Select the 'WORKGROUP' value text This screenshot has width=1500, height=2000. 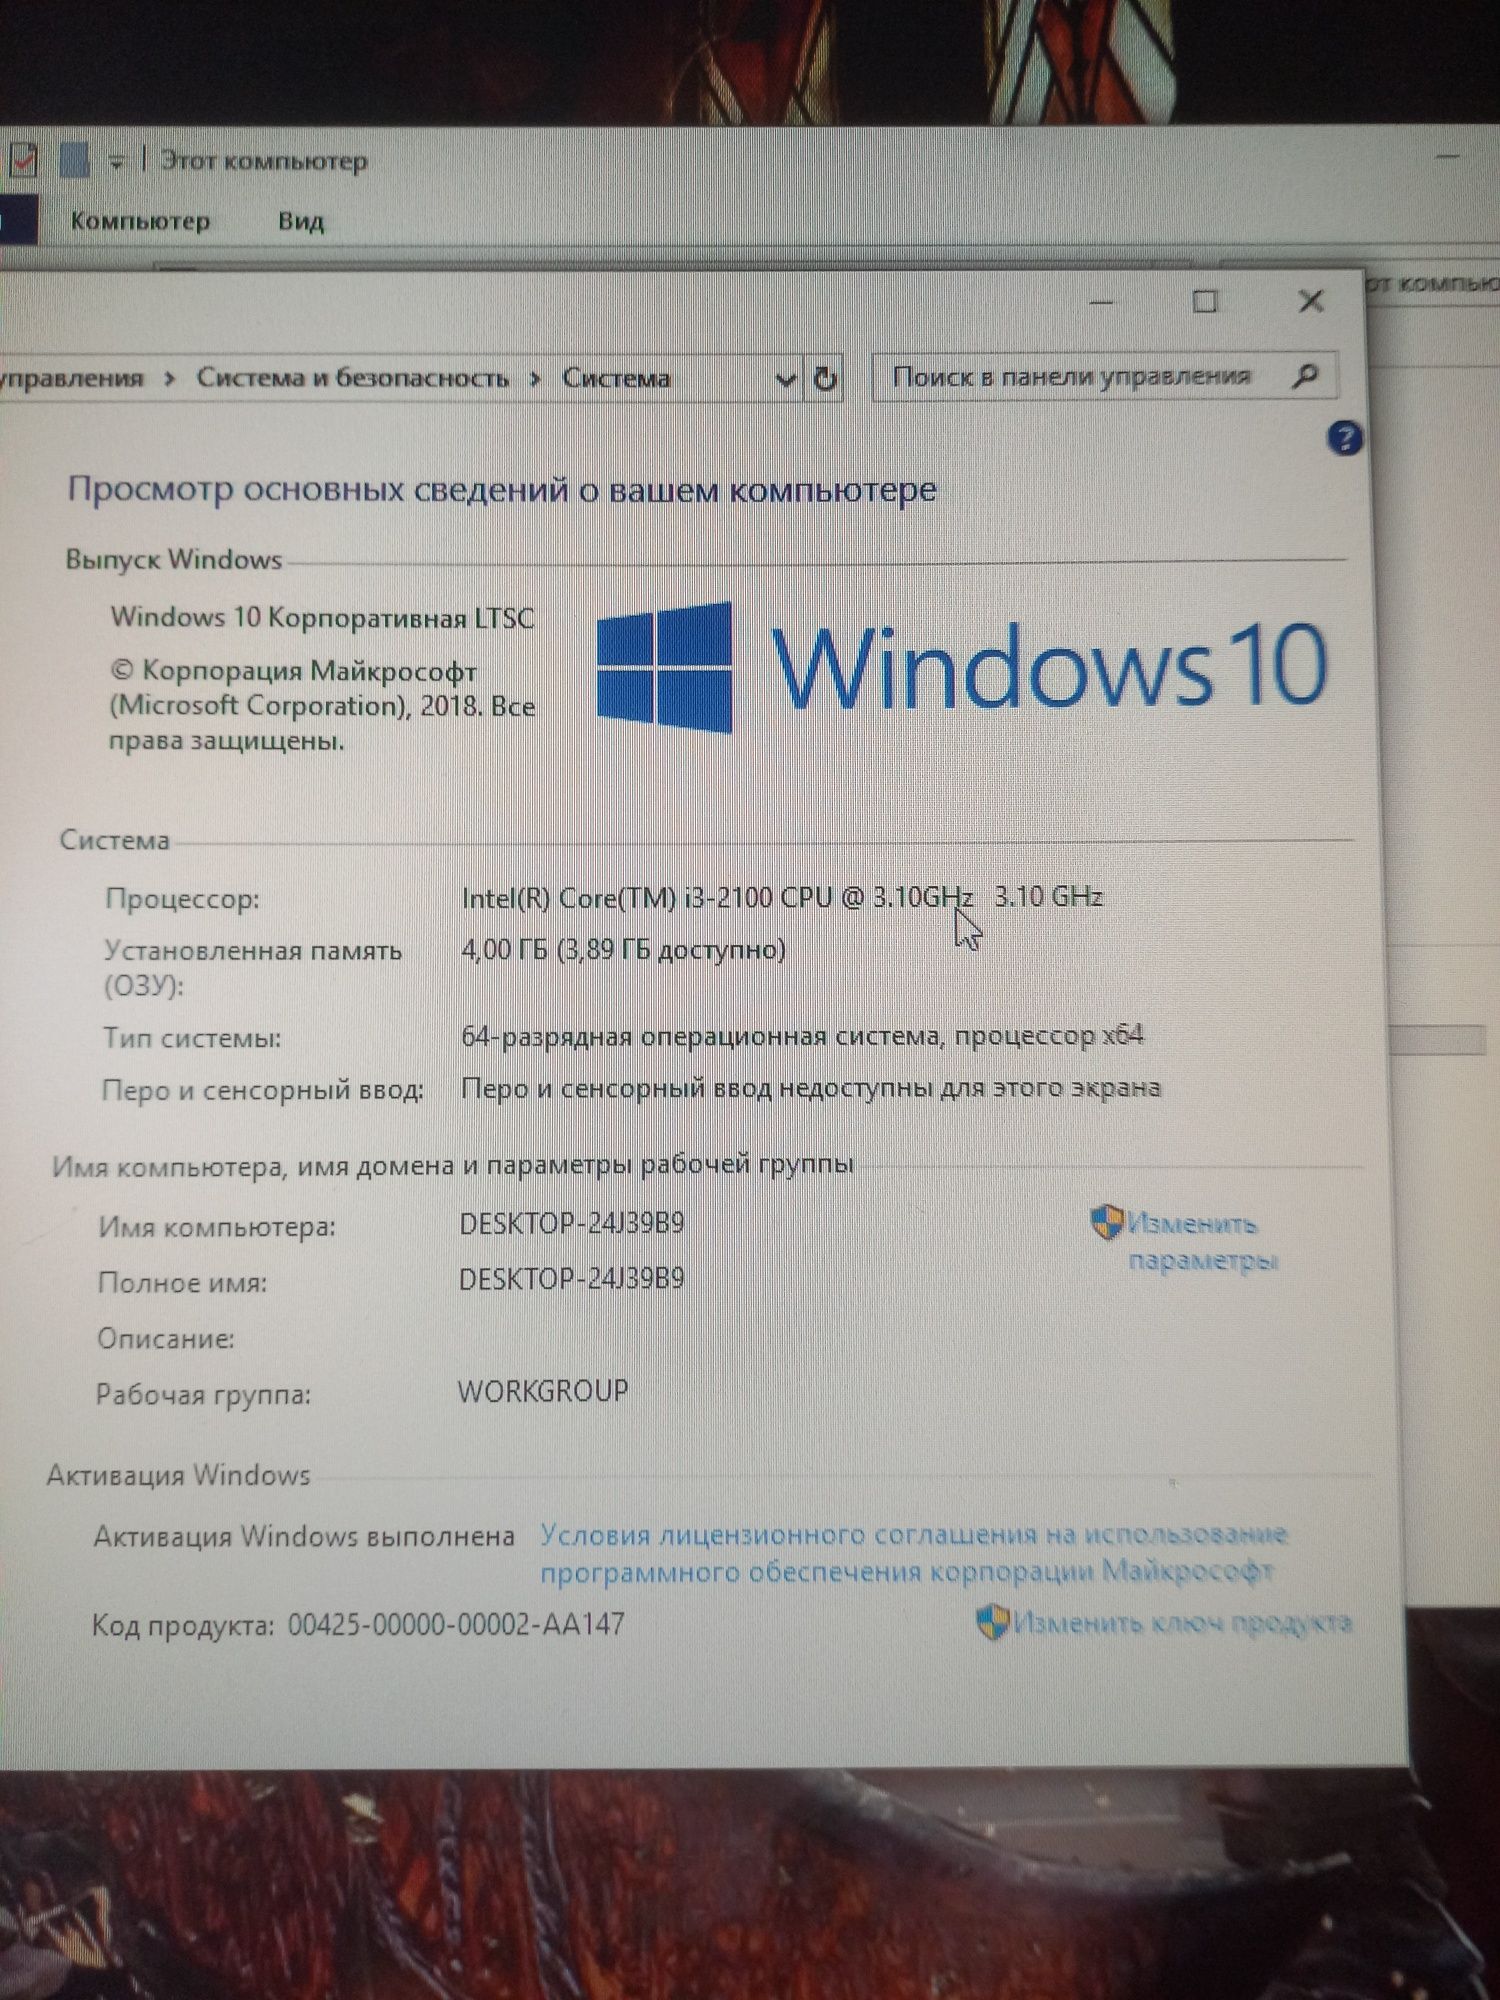[543, 1391]
